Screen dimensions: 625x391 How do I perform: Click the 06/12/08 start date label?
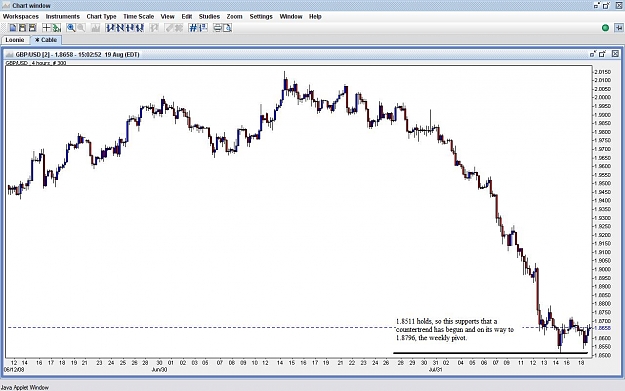tap(14, 369)
